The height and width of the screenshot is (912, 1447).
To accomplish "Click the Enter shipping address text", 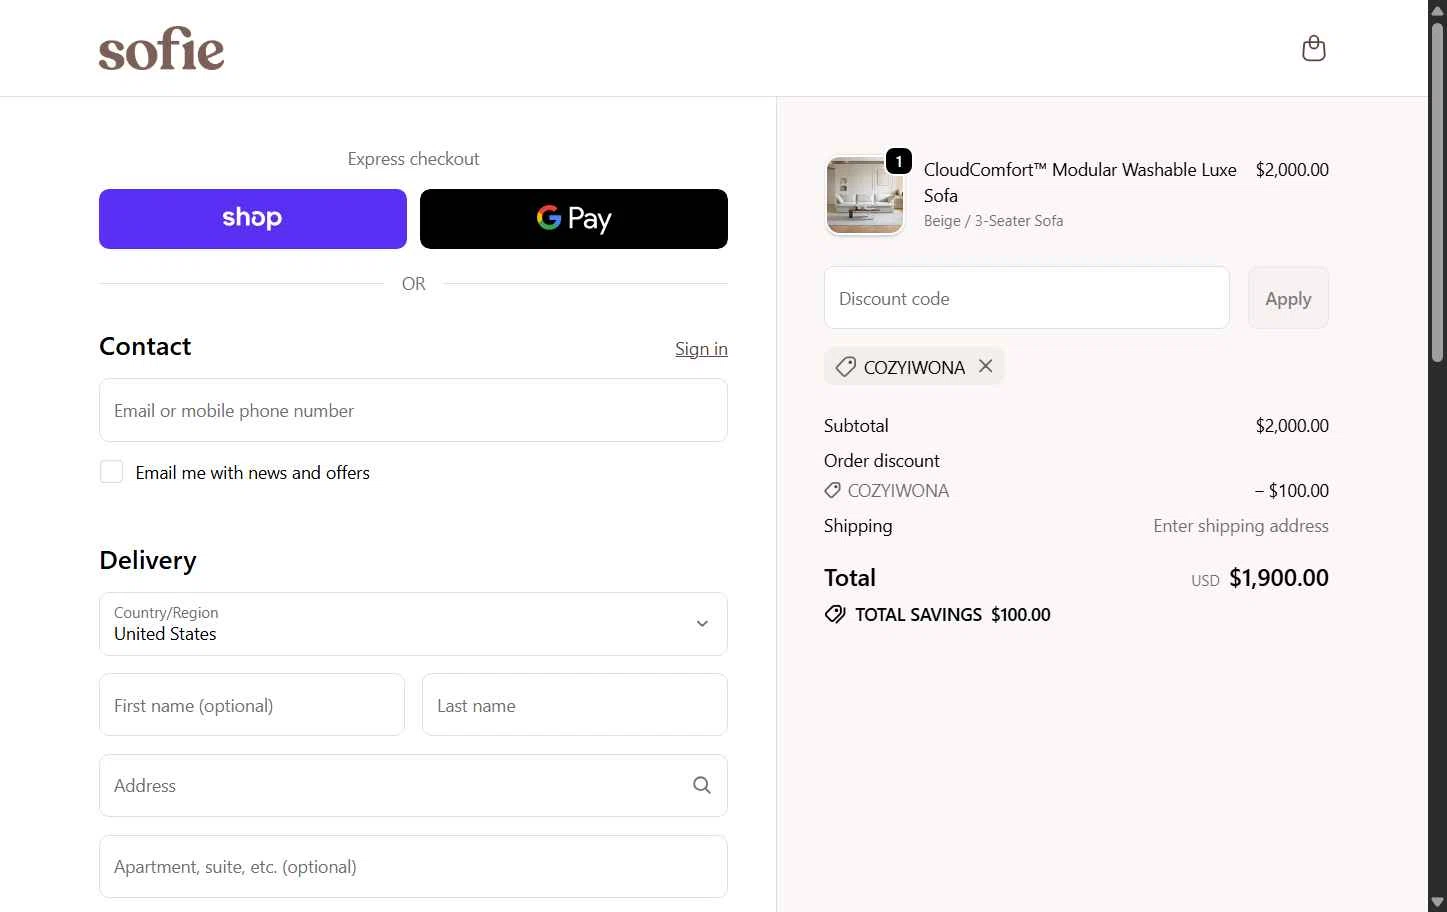I will pyautogui.click(x=1241, y=526).
